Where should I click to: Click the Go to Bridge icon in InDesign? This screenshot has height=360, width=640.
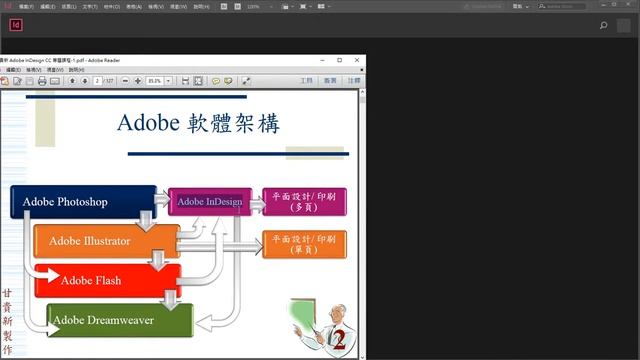[x=224, y=7]
